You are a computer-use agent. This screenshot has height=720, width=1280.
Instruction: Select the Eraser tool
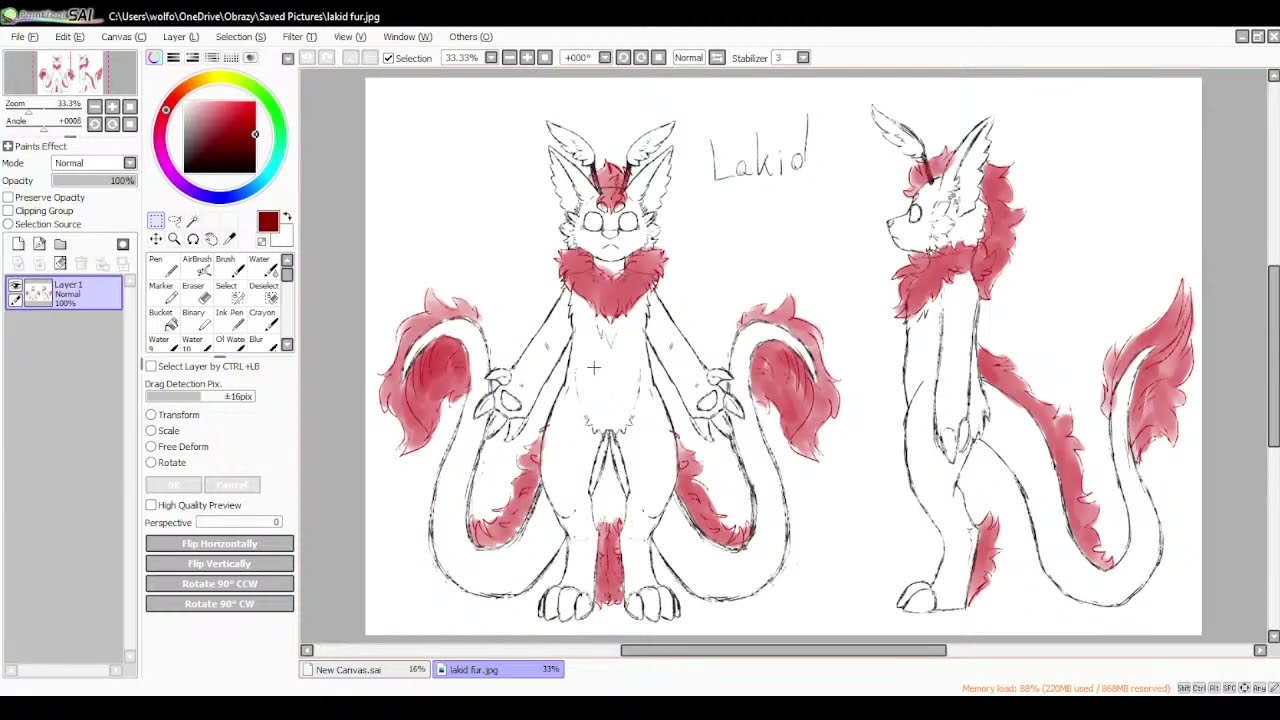pyautogui.click(x=196, y=292)
